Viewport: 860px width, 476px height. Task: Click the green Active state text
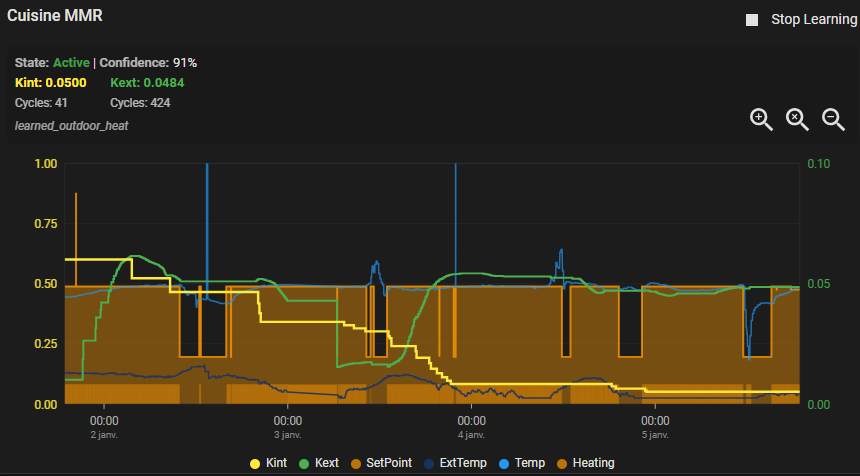[x=71, y=62]
